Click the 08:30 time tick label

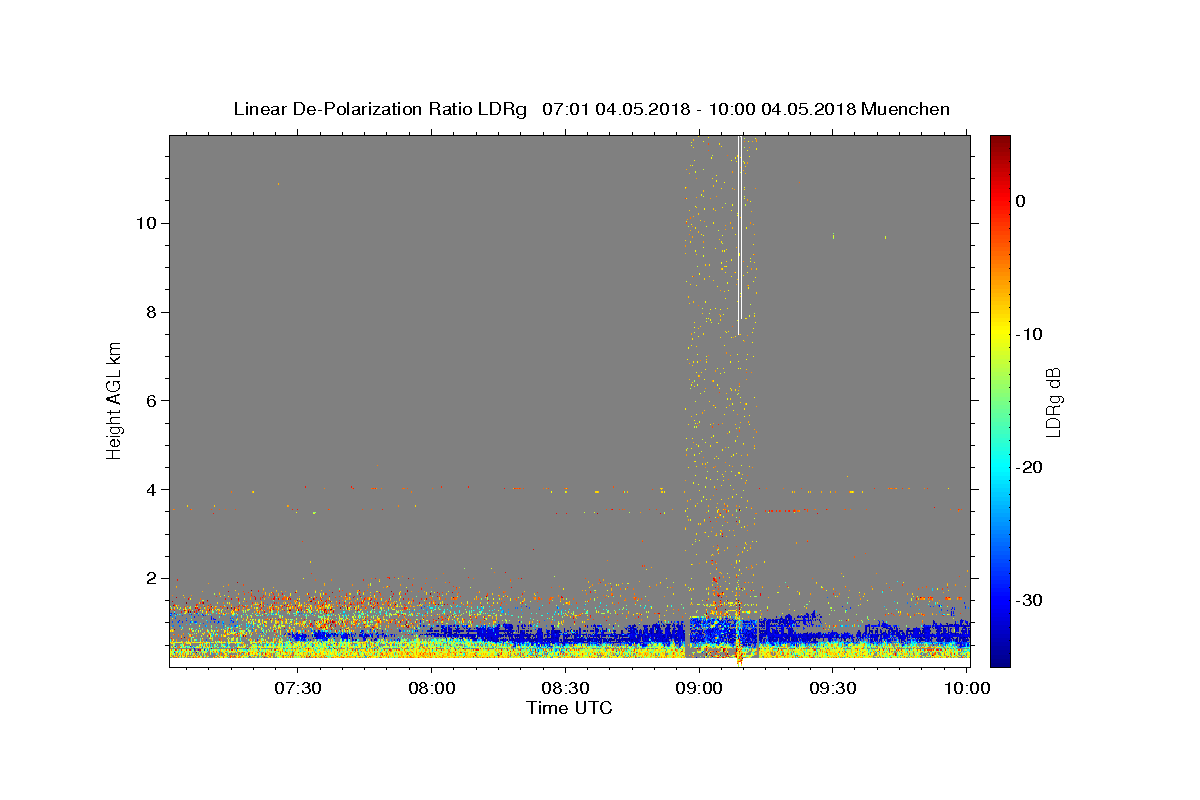(565, 688)
